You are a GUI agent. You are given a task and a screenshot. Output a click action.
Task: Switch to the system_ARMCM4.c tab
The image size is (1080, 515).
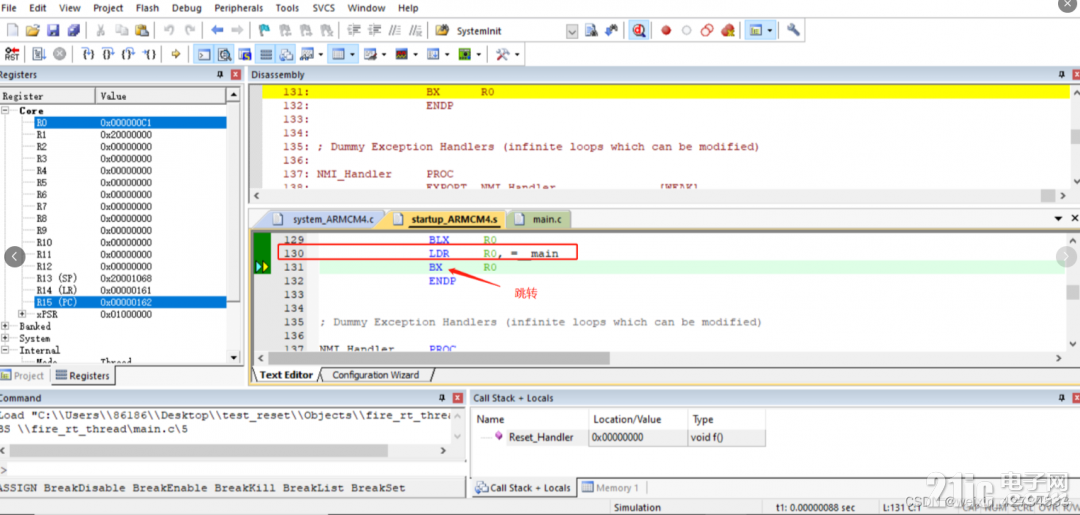click(x=325, y=219)
